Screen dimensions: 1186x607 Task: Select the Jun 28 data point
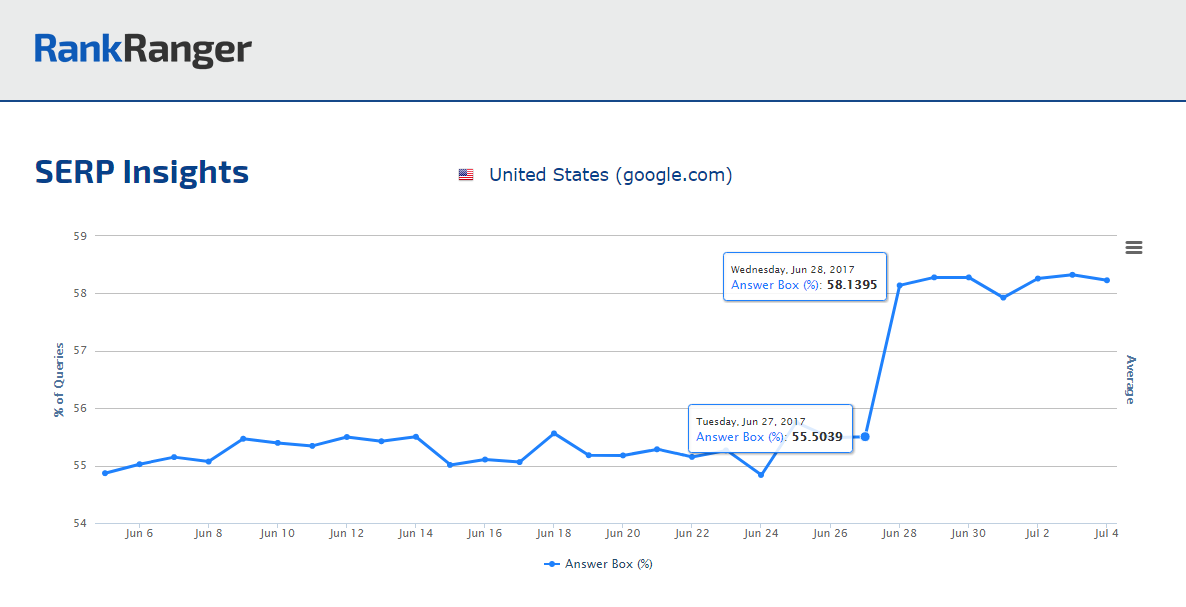(x=899, y=285)
